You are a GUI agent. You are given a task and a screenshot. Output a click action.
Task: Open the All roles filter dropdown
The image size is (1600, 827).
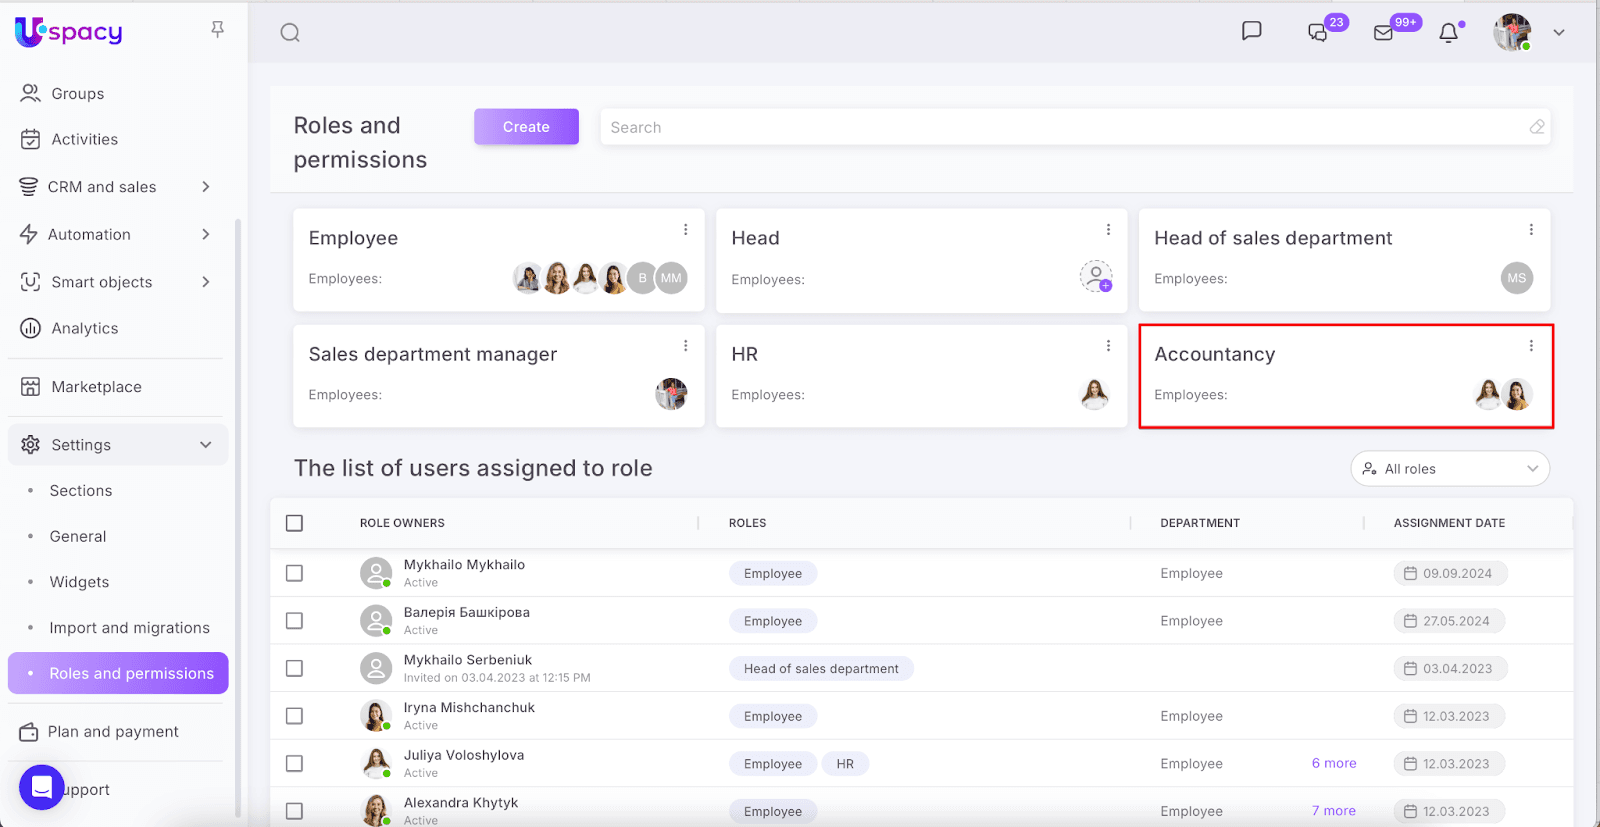(x=1449, y=469)
